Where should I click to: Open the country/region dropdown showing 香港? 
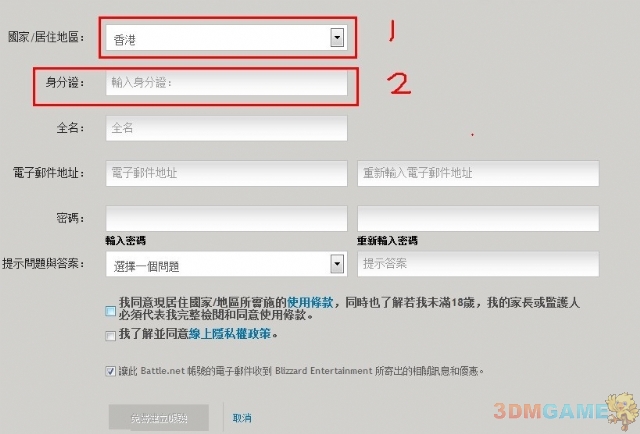(226, 38)
